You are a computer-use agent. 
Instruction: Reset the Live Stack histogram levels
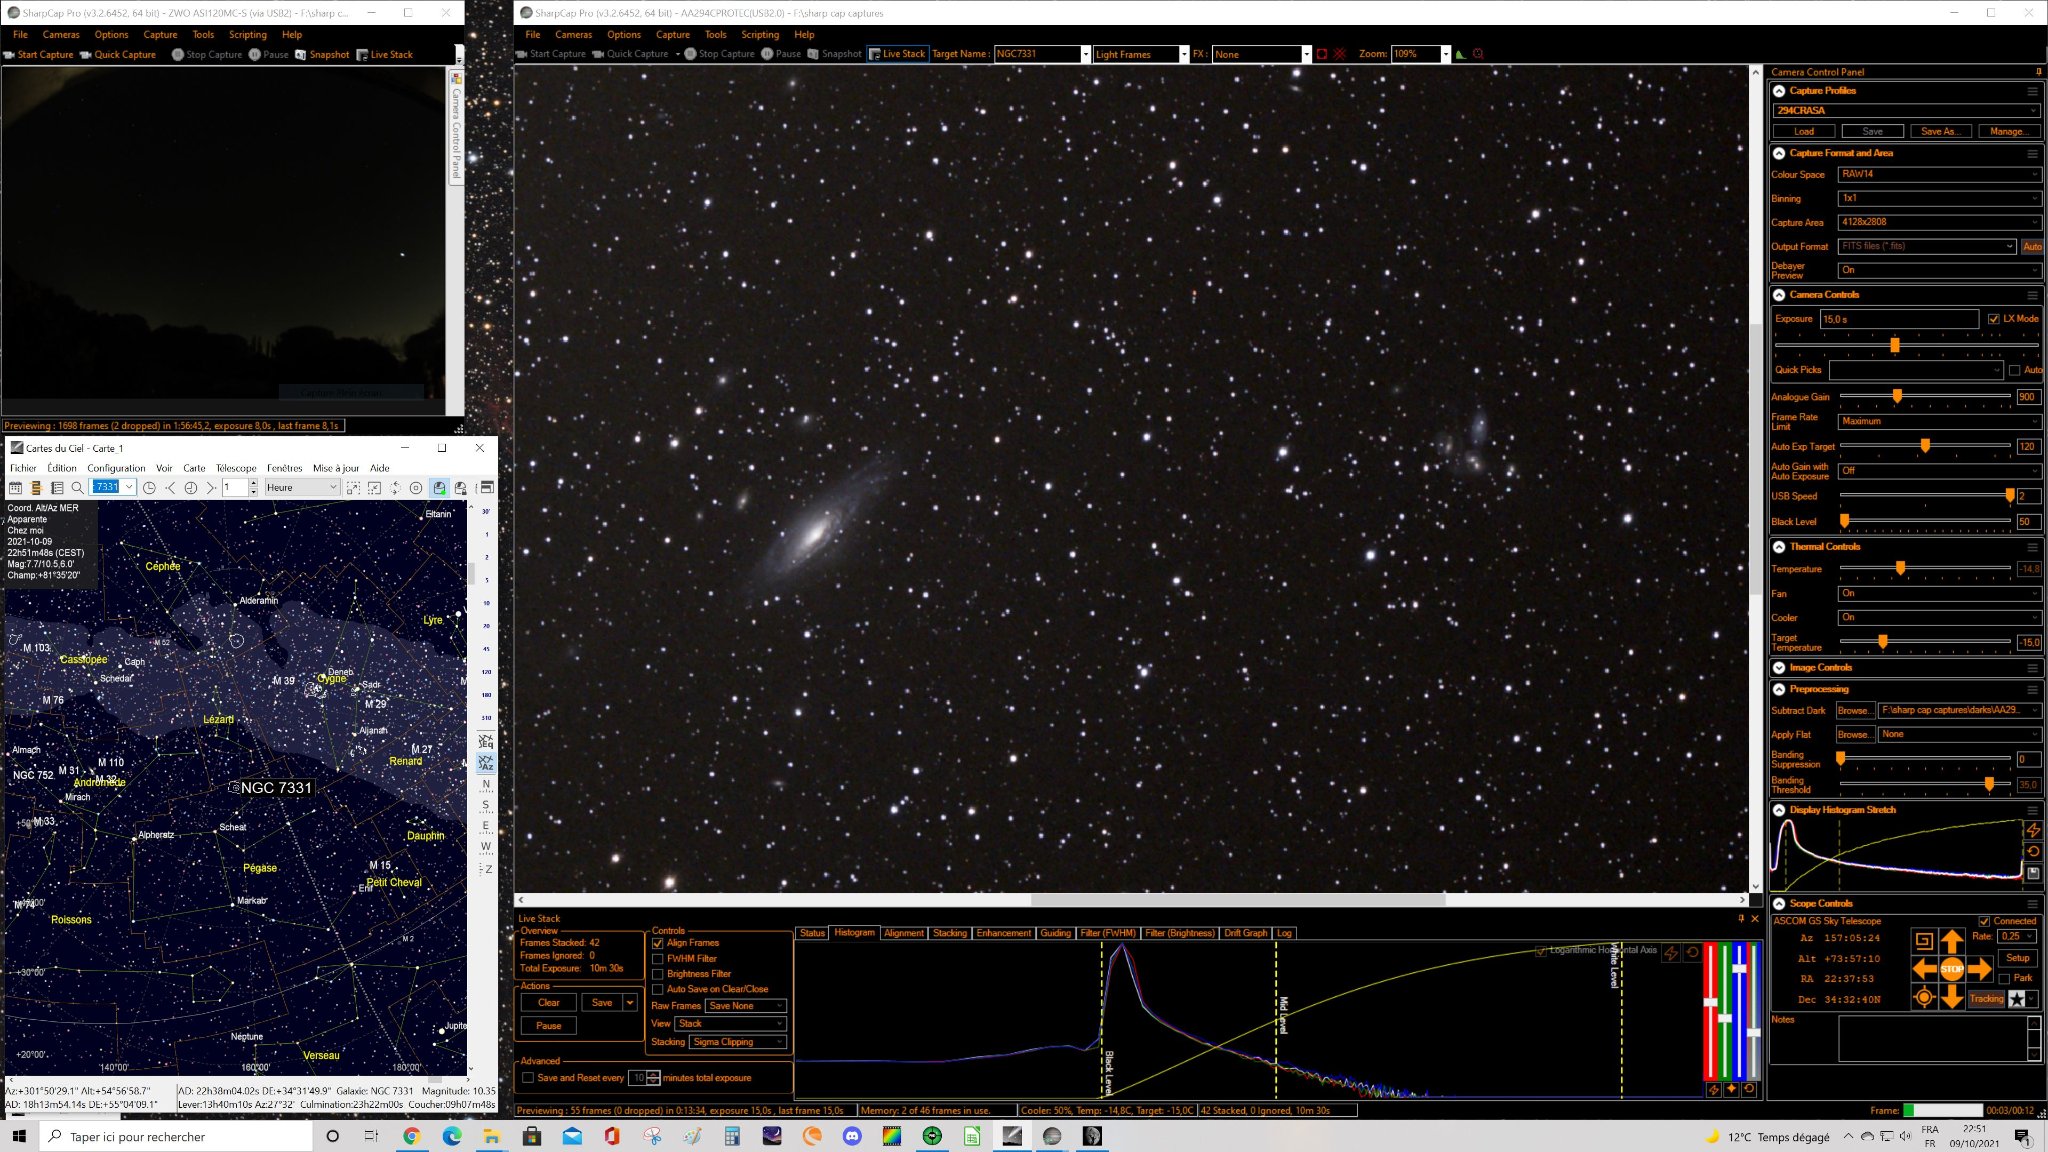(x=1692, y=953)
